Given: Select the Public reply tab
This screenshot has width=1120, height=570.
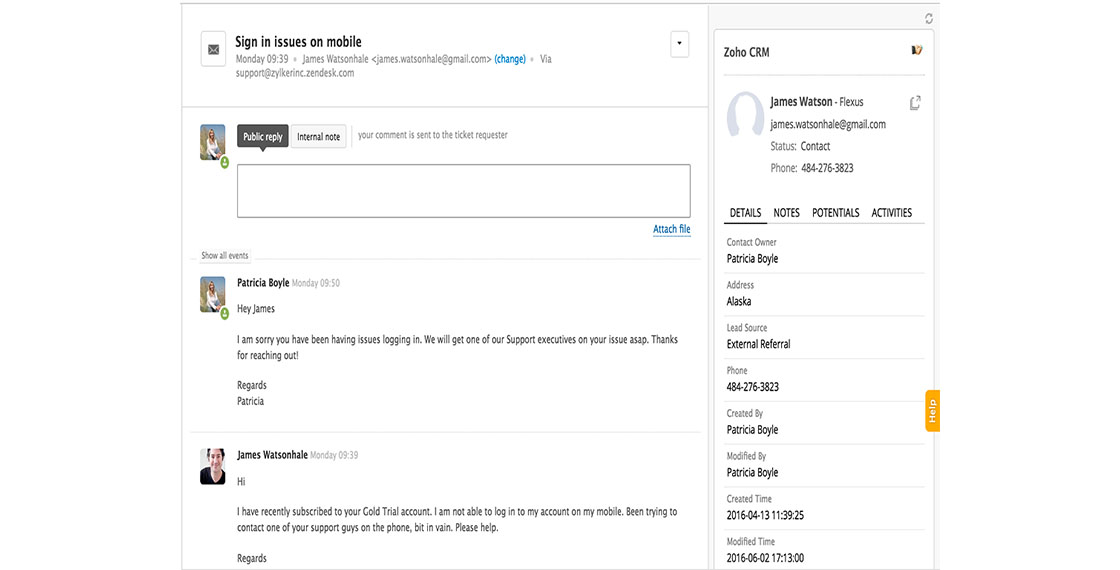Looking at the screenshot, I should (x=263, y=136).
